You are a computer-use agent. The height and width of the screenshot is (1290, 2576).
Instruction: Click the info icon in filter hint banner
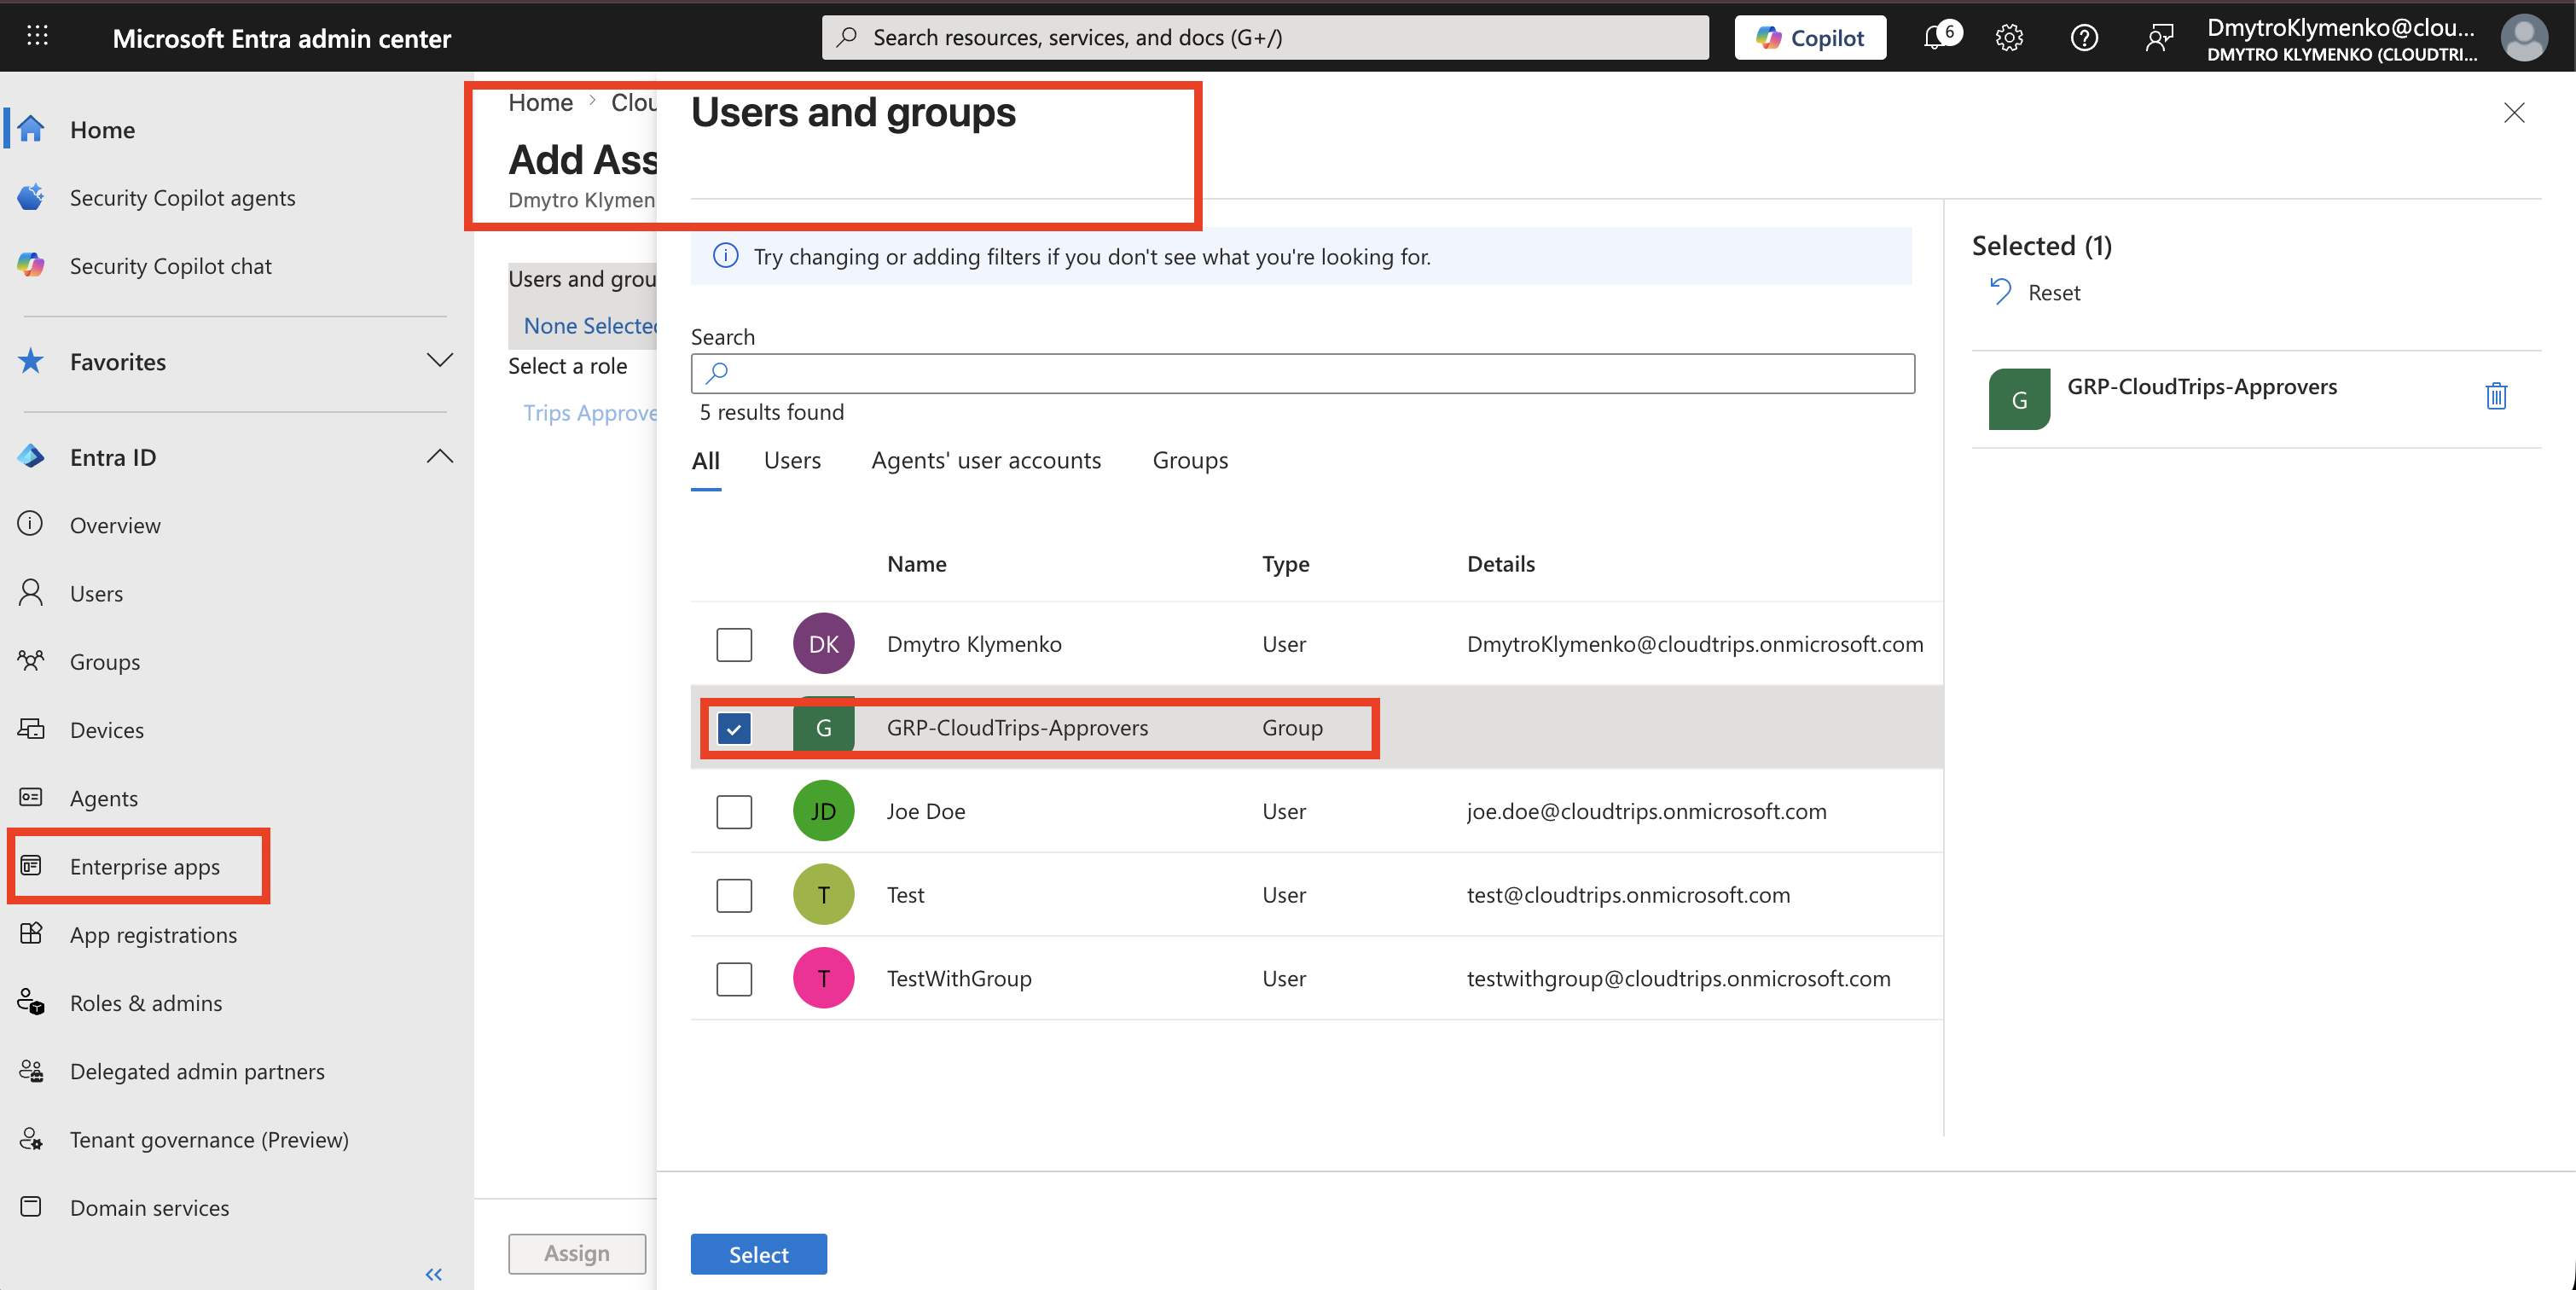point(725,256)
